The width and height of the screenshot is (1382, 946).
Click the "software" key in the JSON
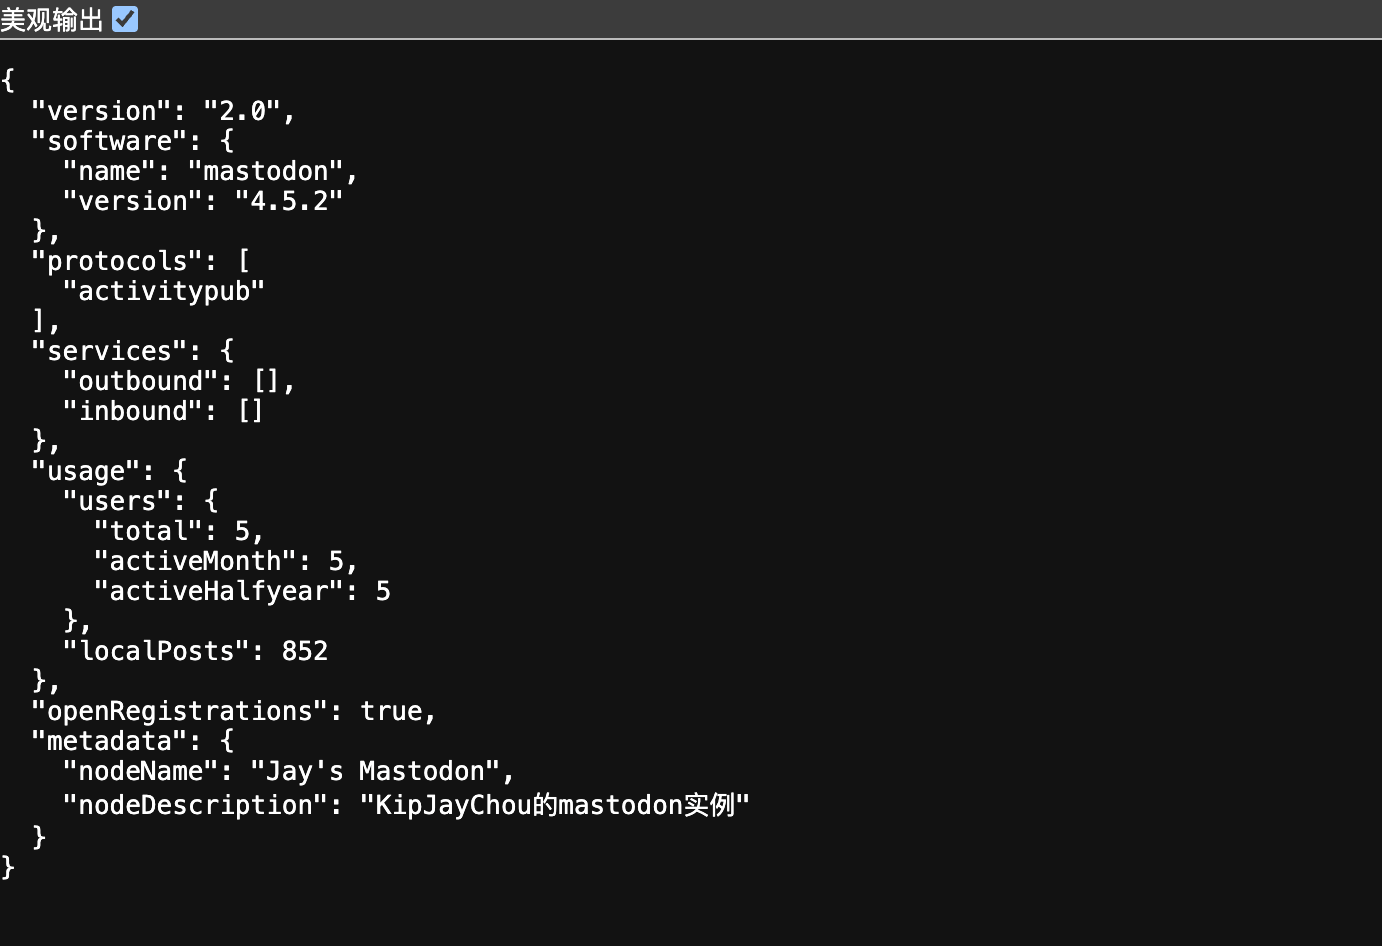pyautogui.click(x=109, y=141)
